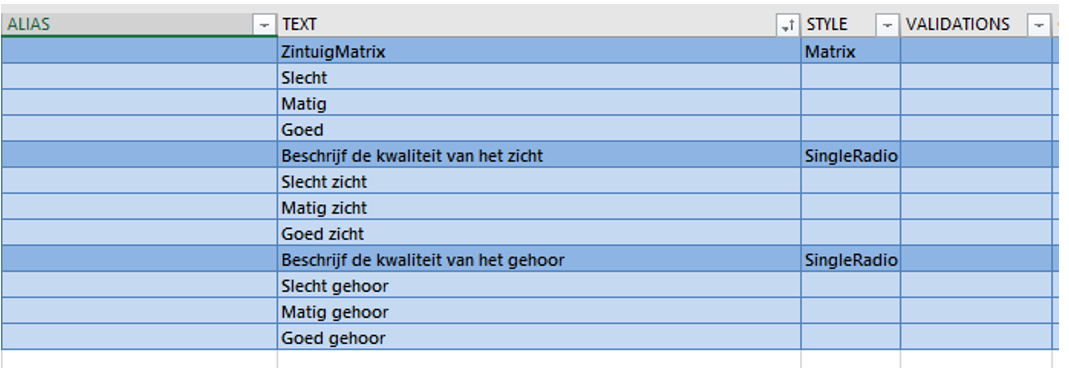This screenshot has height=368, width=1069.
Task: Click the Goed zicht cell
Action: 539,234
